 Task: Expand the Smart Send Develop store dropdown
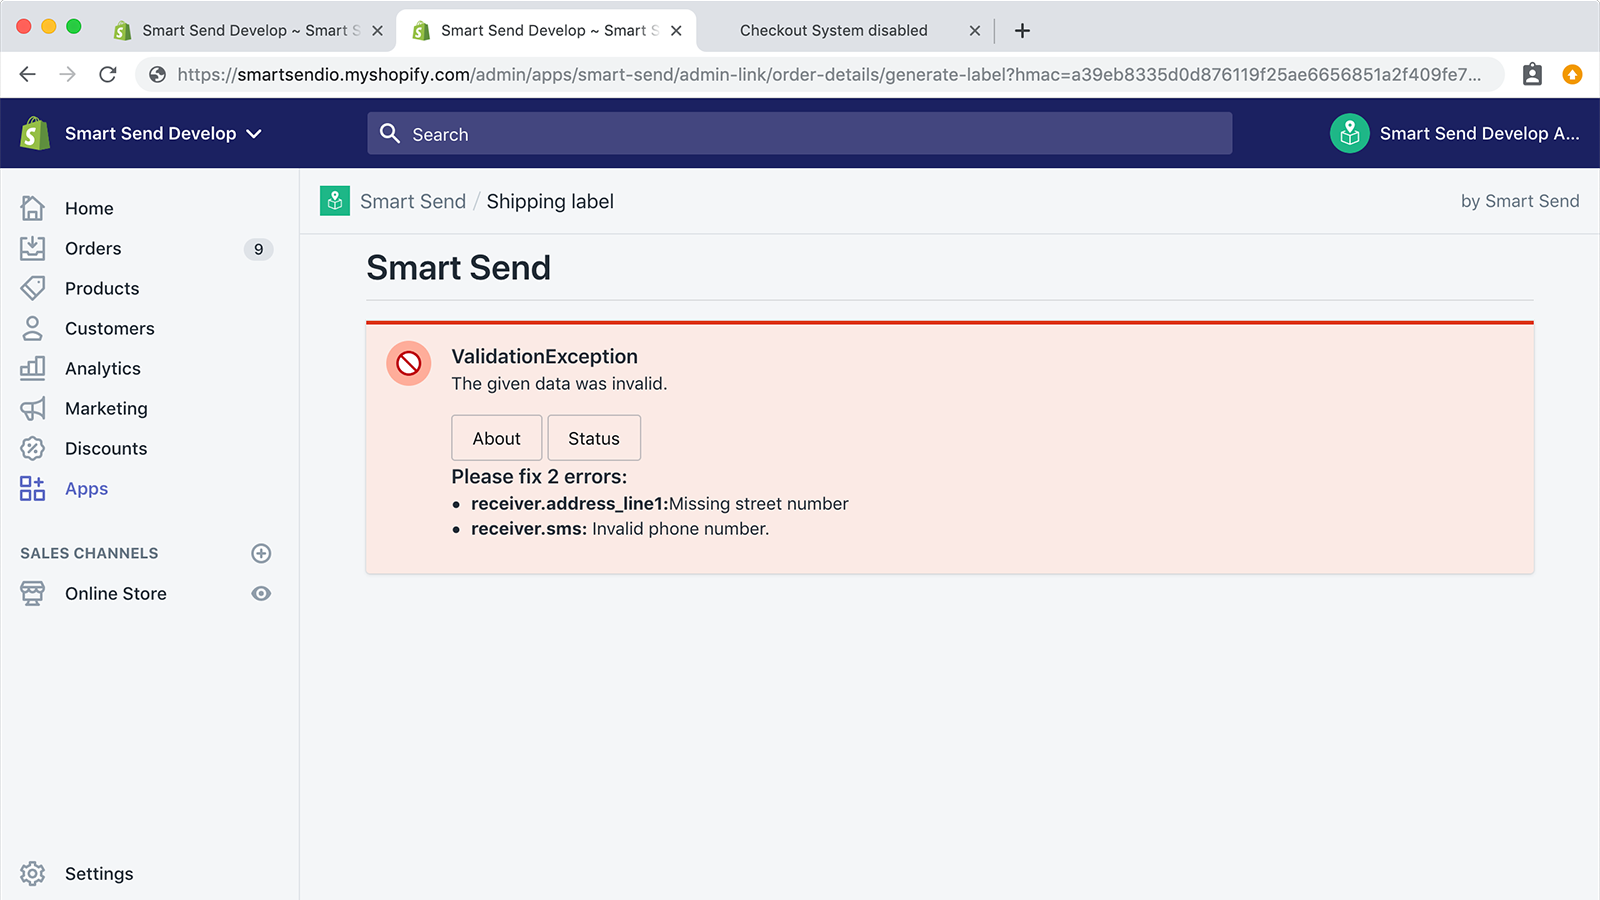pos(163,133)
